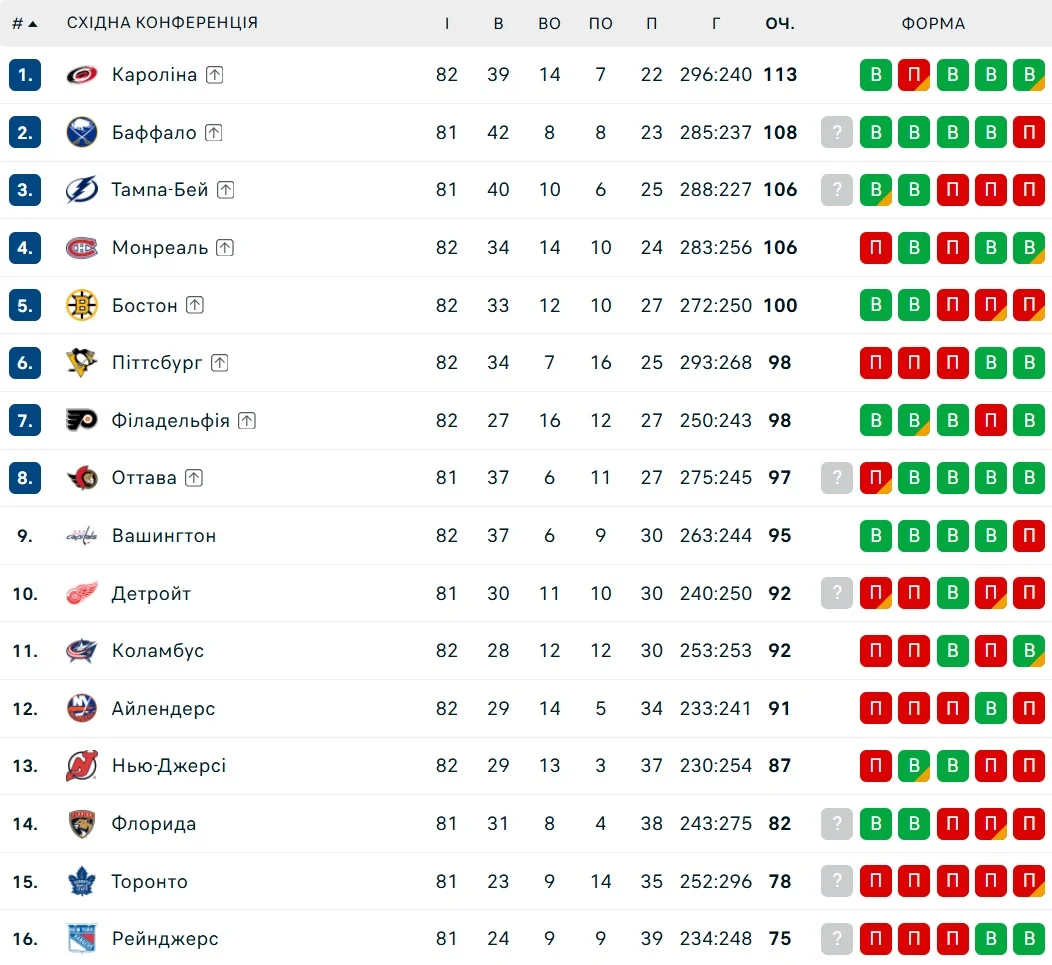Sort table by rank number column

coord(24,23)
